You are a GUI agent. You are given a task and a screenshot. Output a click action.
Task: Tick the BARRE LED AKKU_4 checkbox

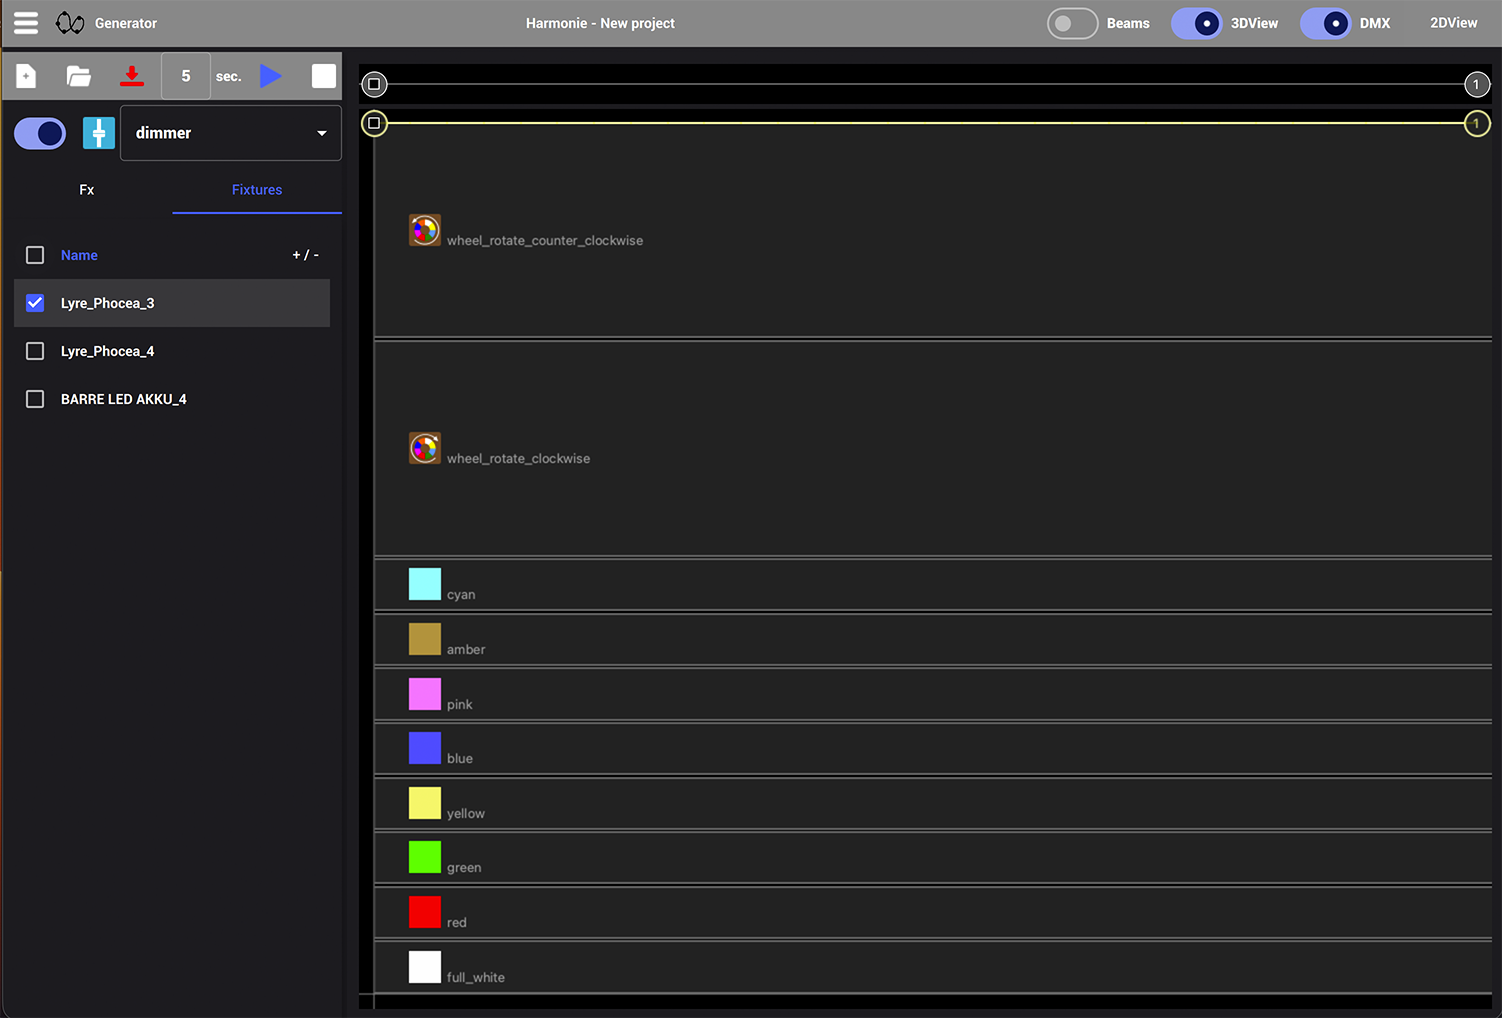click(35, 399)
